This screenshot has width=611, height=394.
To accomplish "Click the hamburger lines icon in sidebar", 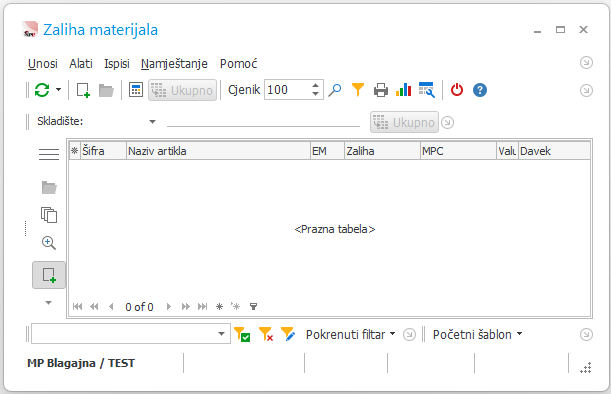I will (x=49, y=154).
